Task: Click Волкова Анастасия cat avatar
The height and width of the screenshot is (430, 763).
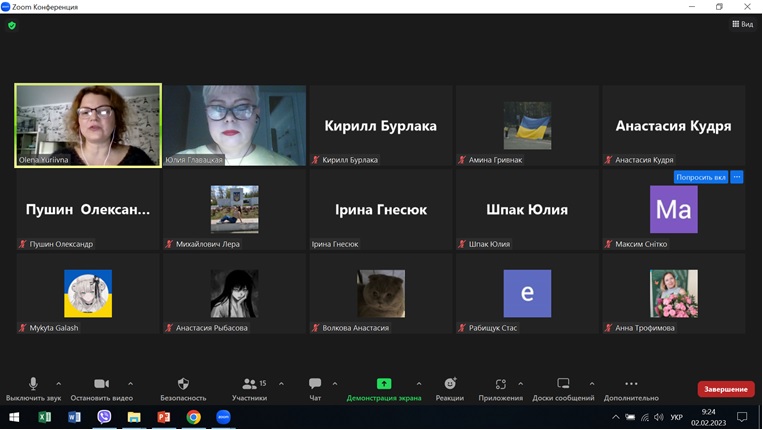Action: pyautogui.click(x=381, y=293)
